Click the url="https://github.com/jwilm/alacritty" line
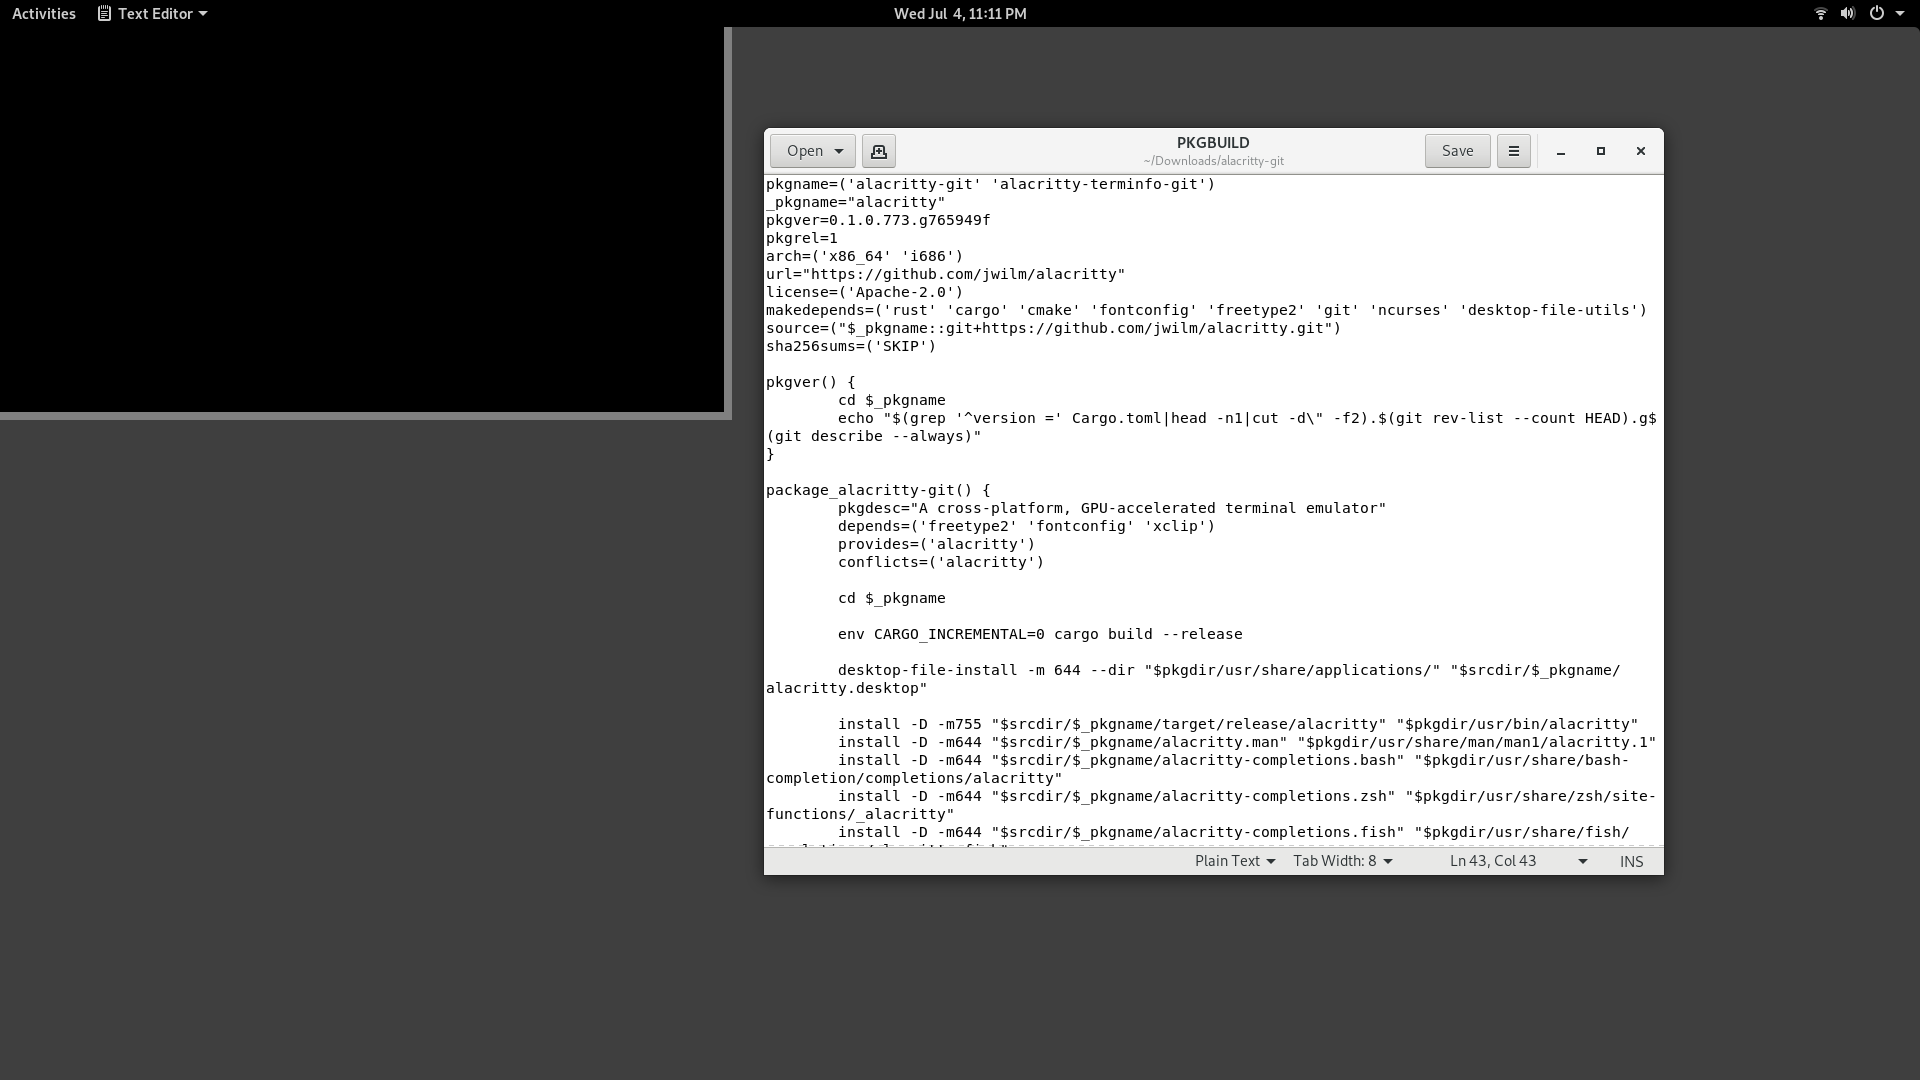 946,274
